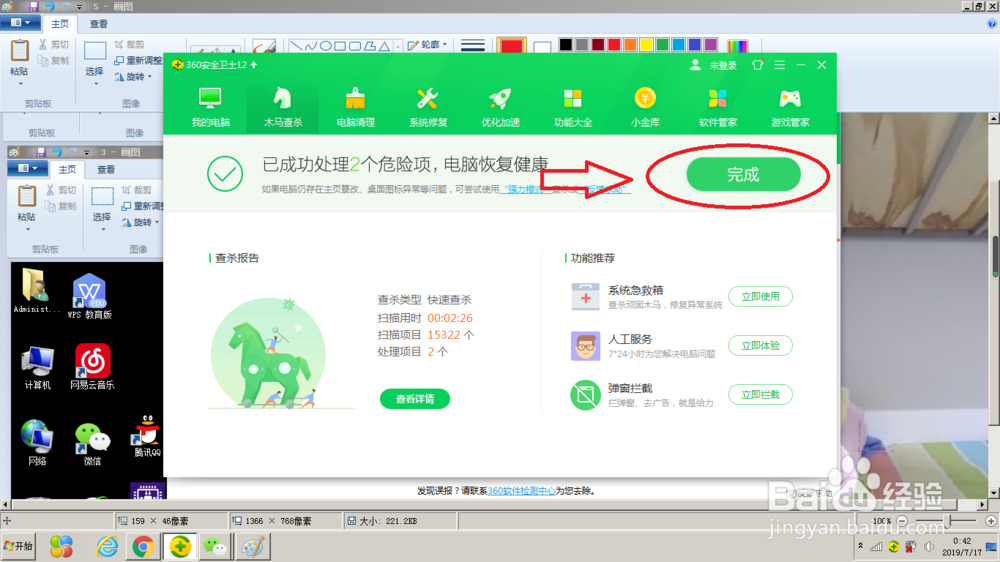
Task: Switch to 查看 tab in top Paint window
Action: point(98,24)
